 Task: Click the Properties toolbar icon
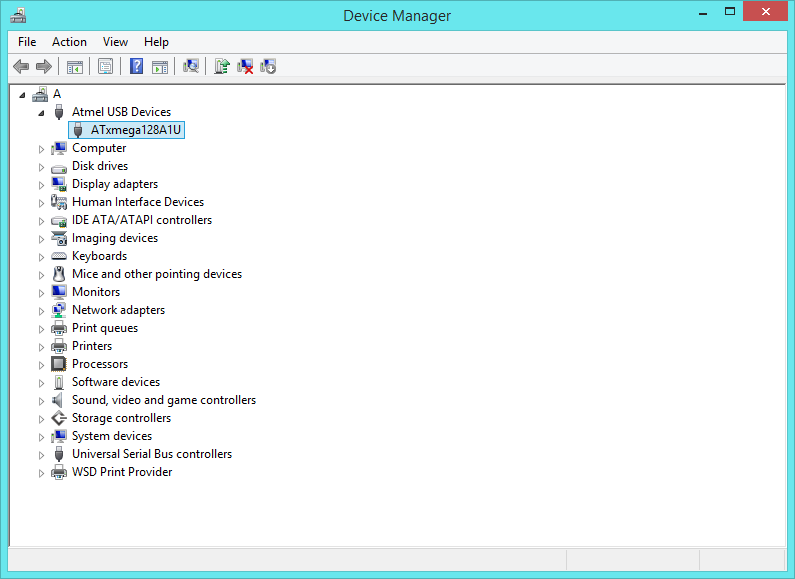tap(105, 66)
